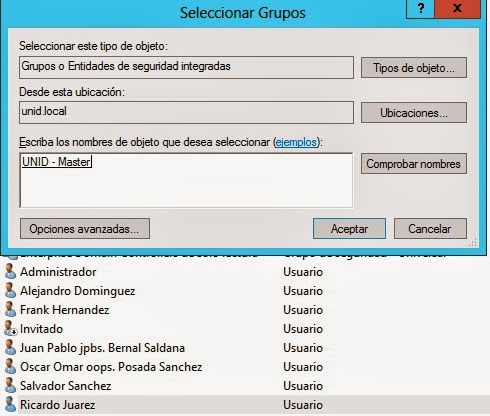Click the Usuario type for Ricardo Juarez
The height and width of the screenshot is (416, 490).
[303, 405]
